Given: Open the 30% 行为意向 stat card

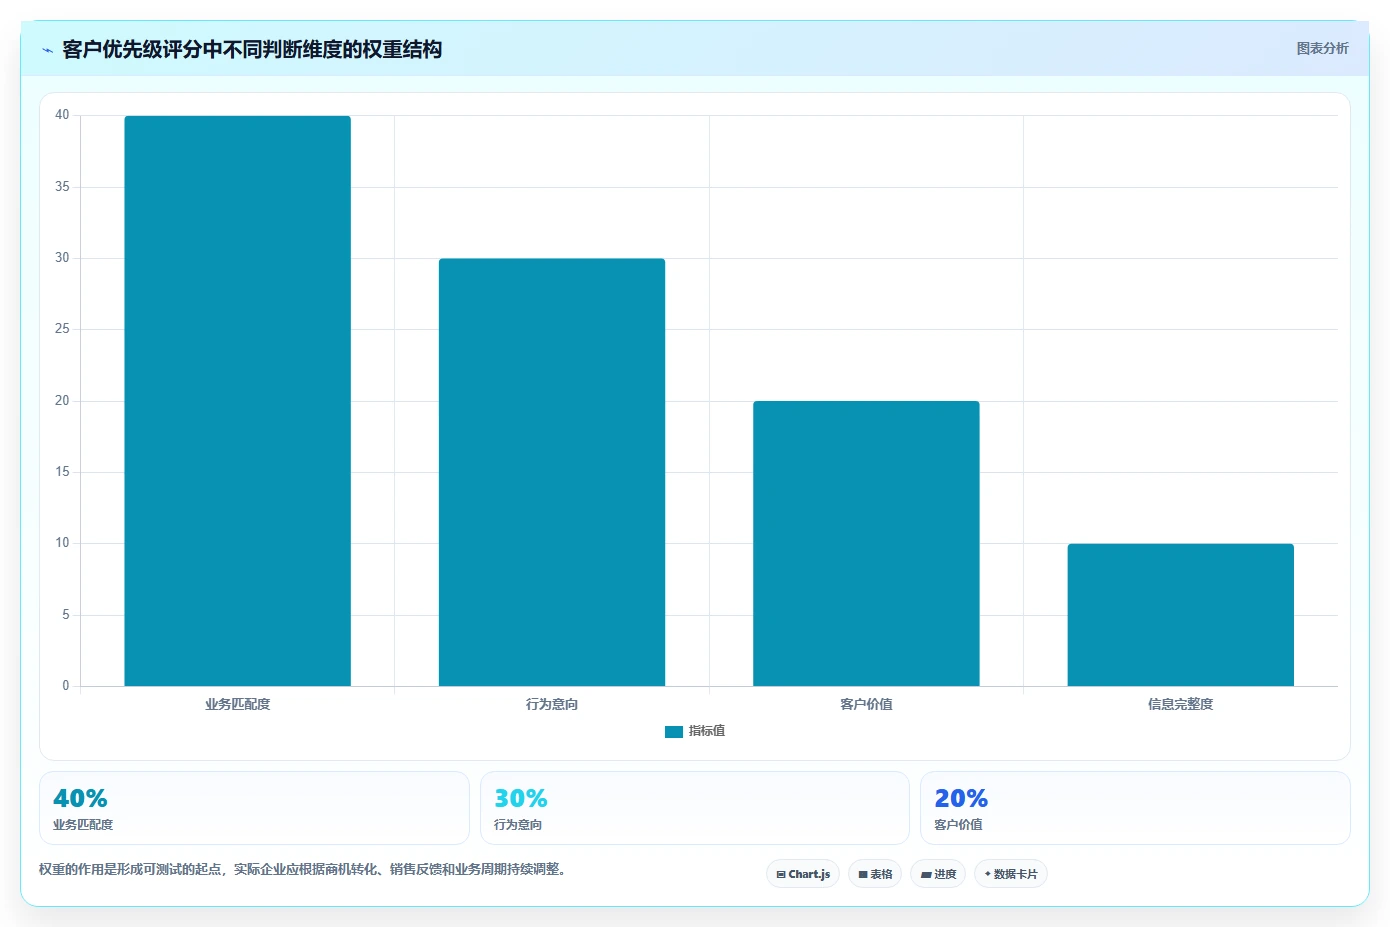Looking at the screenshot, I should [695, 808].
